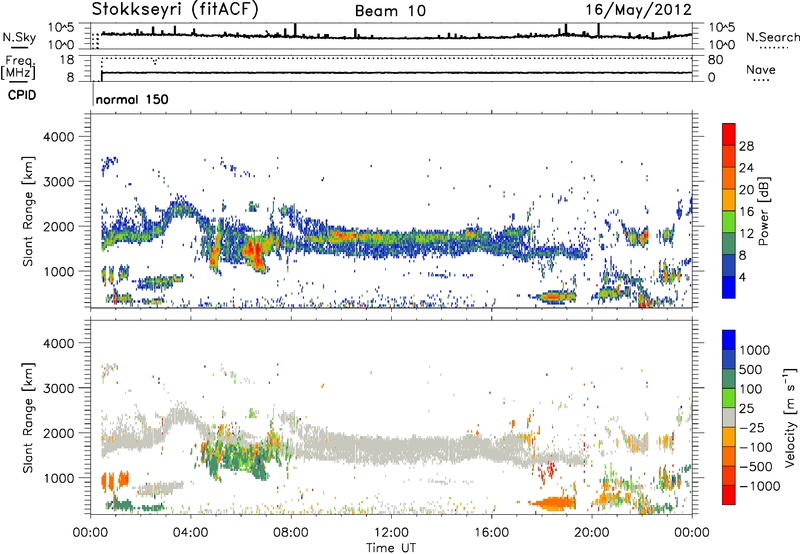This screenshot has height=554, width=800.
Task: Click the red top segment of power colorbar
Action: (x=729, y=134)
